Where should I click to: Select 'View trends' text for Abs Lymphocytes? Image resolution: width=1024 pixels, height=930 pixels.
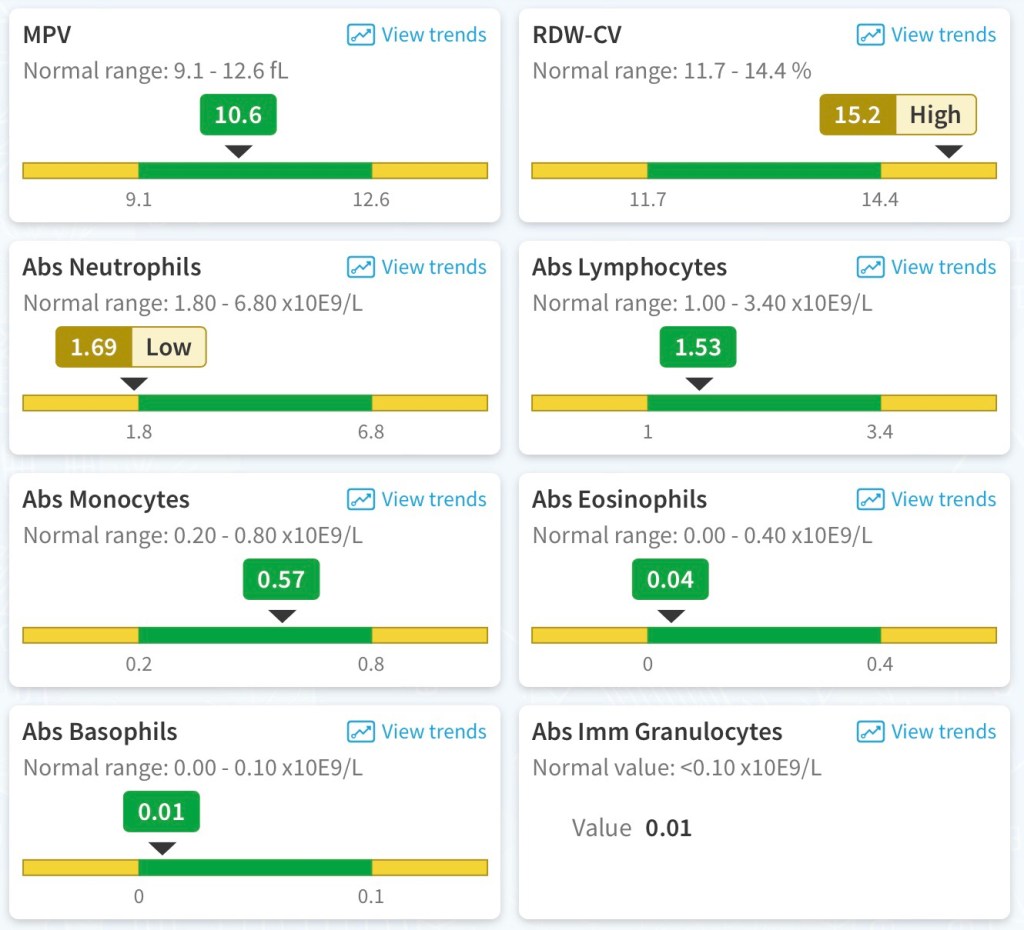[x=943, y=267]
